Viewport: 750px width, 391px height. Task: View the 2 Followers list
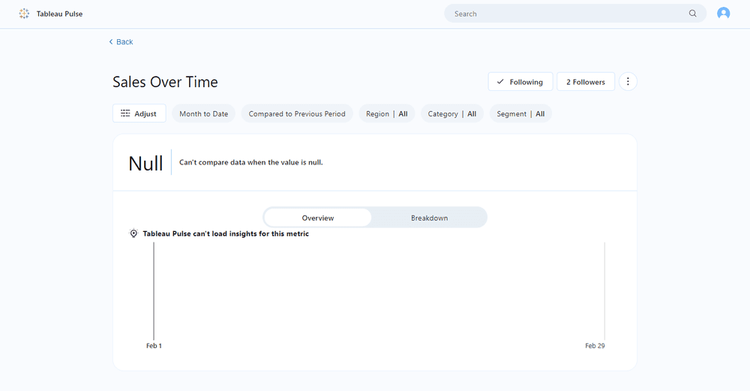[x=586, y=82]
